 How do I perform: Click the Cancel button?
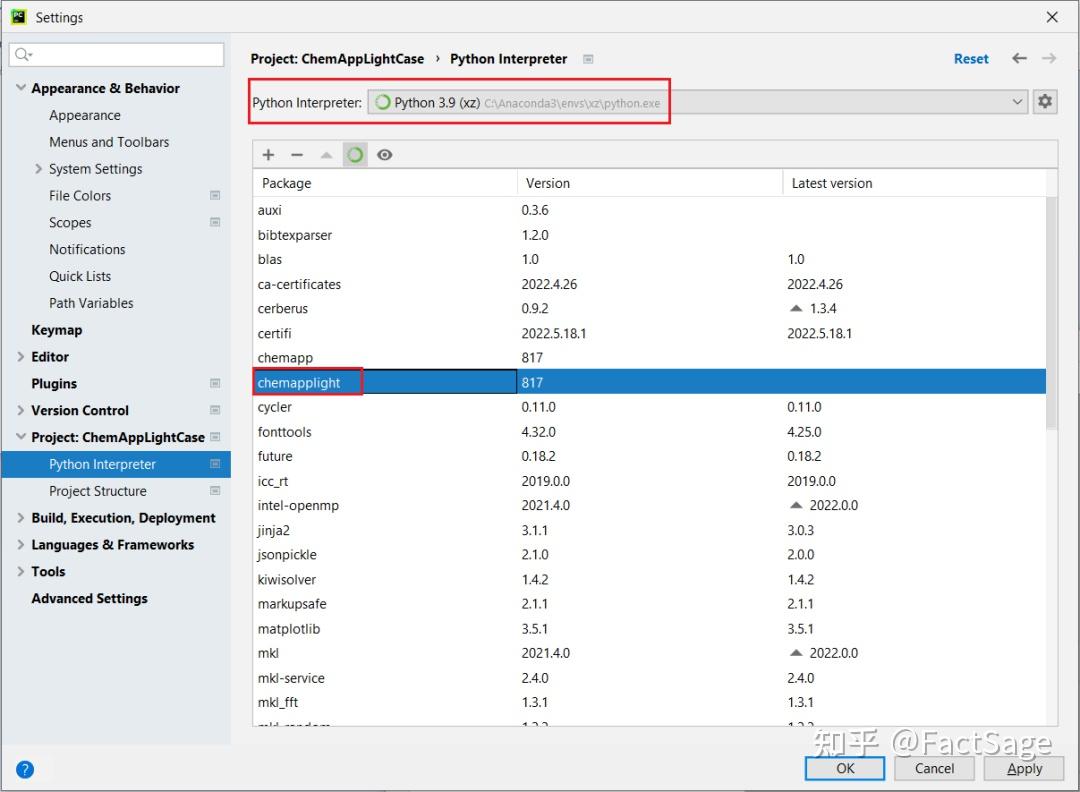coord(934,769)
